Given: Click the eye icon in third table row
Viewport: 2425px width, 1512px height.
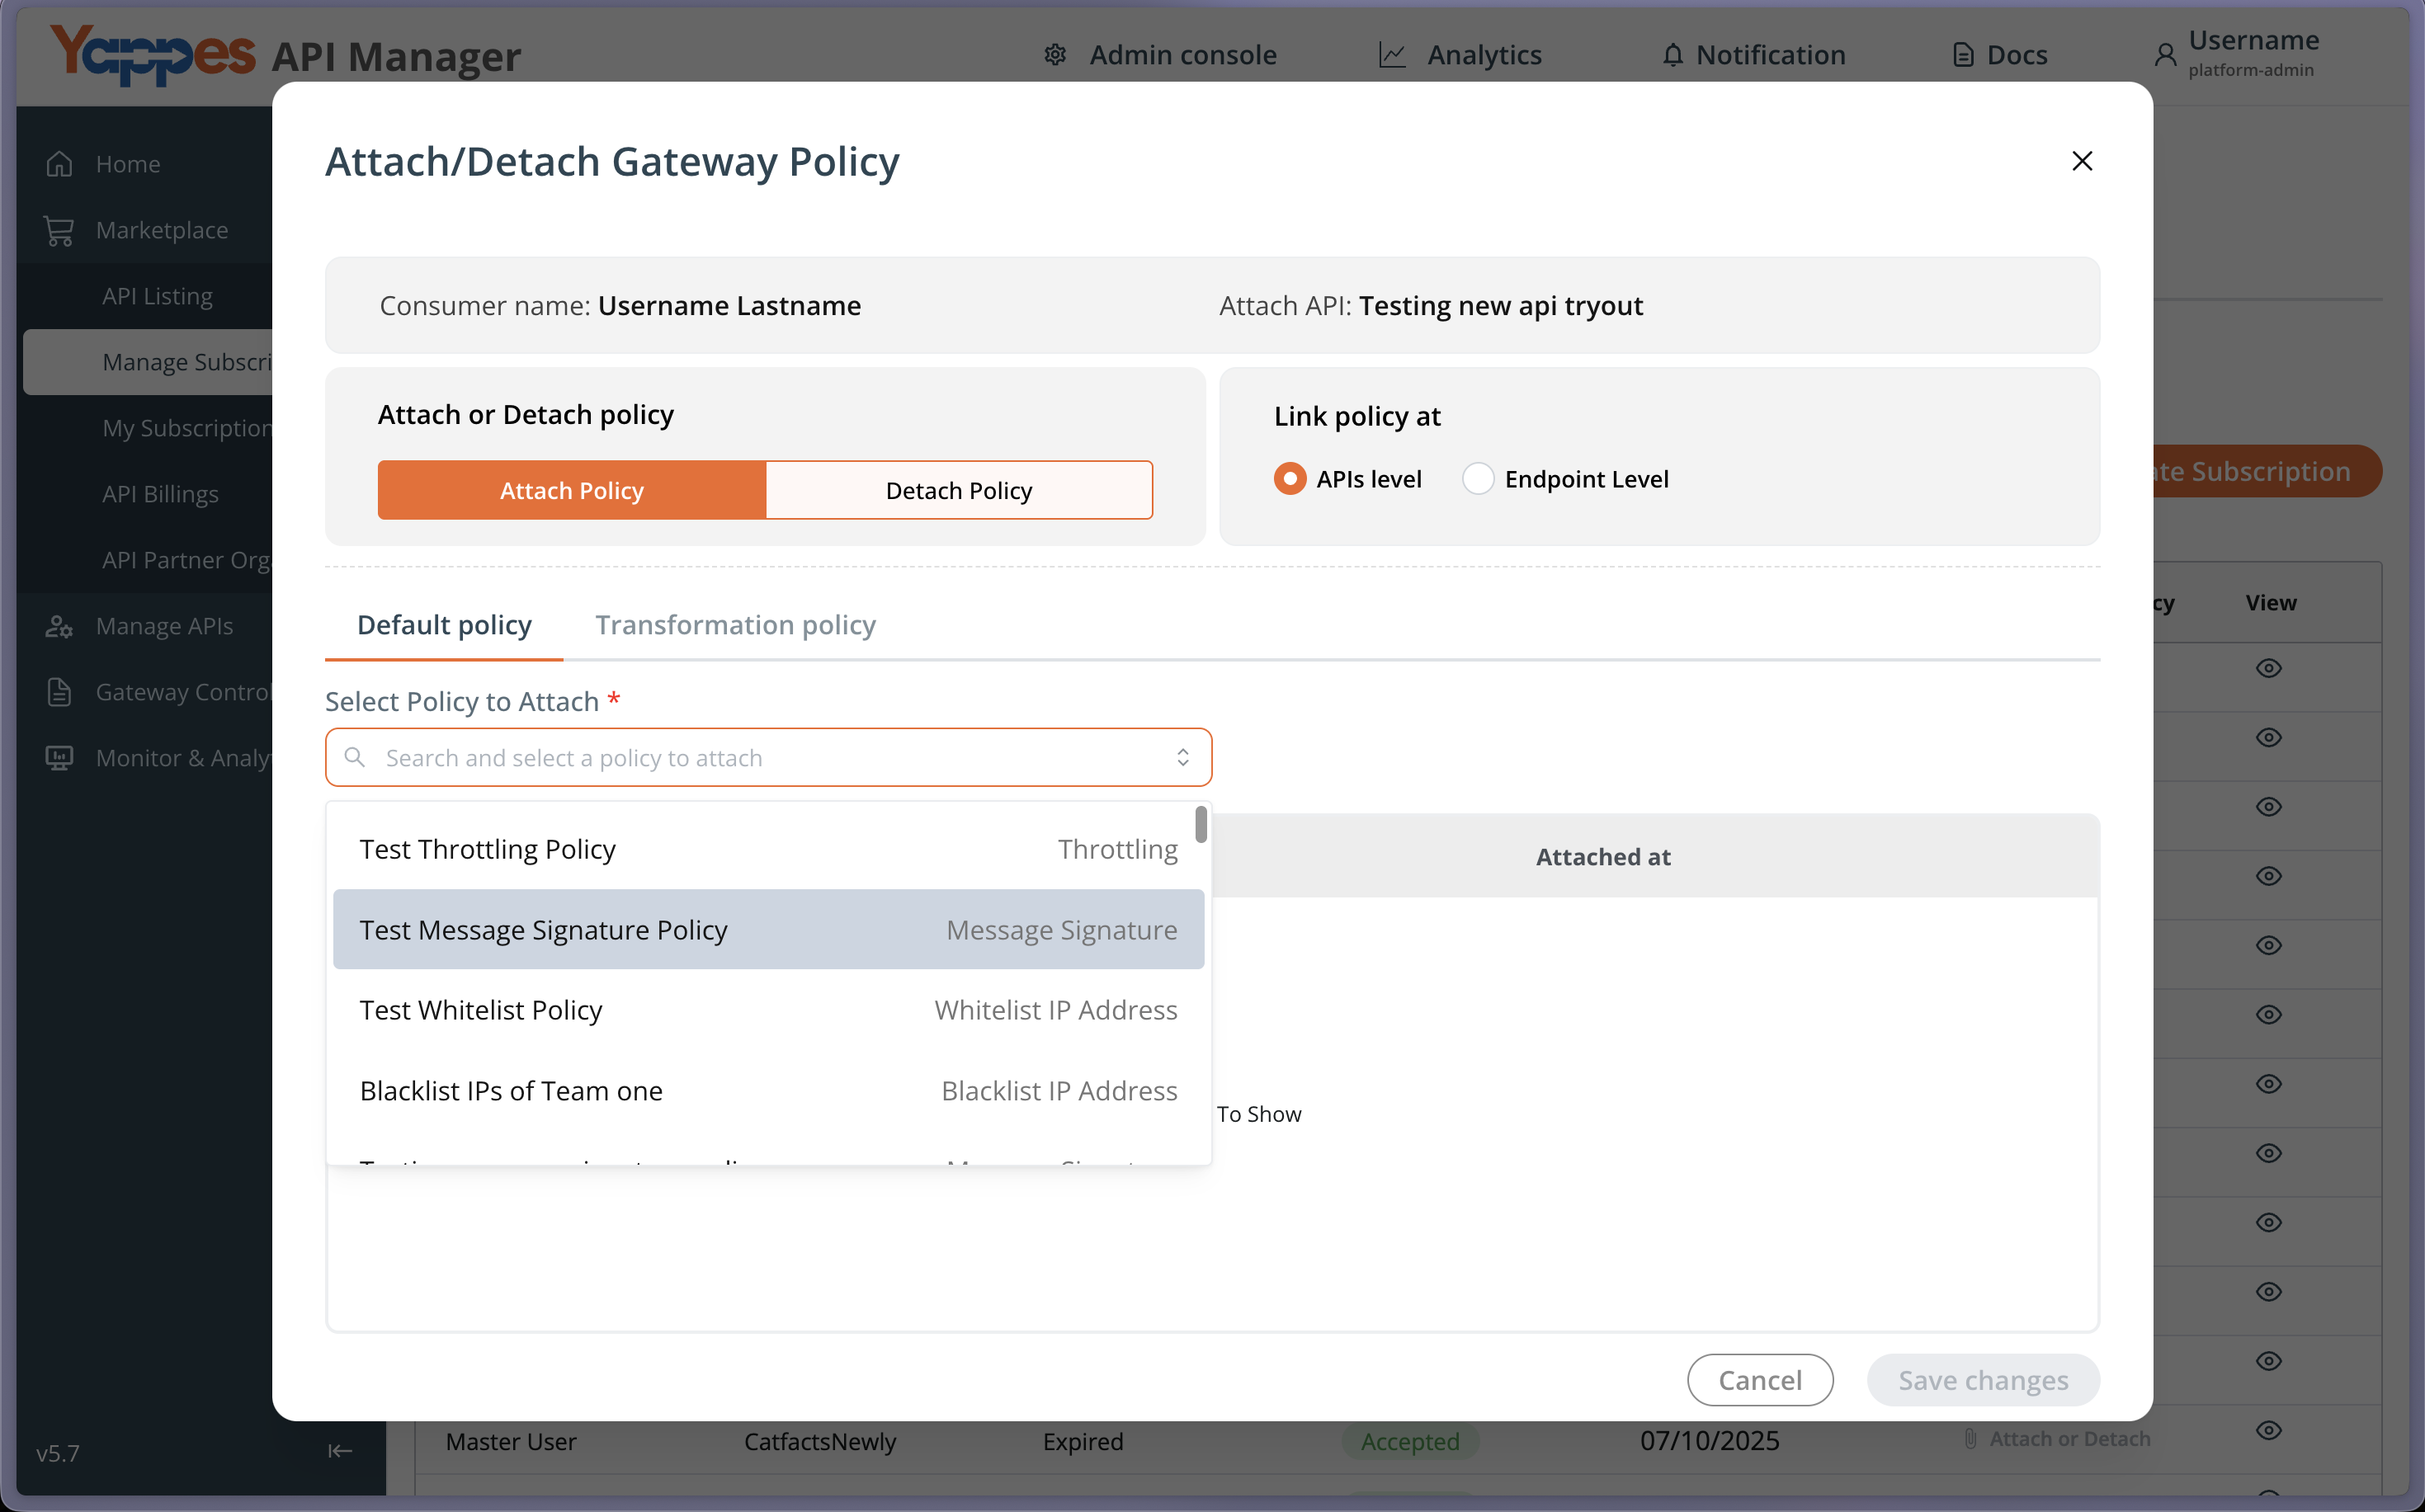Looking at the screenshot, I should [2269, 806].
